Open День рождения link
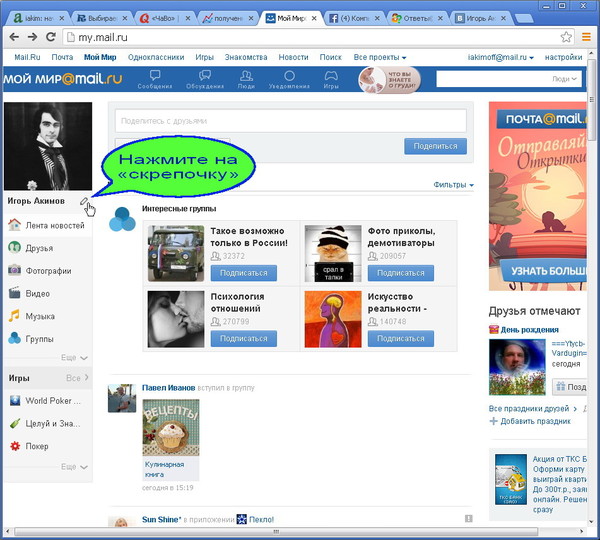Image resolution: width=600 pixels, height=540 pixels. [530, 330]
